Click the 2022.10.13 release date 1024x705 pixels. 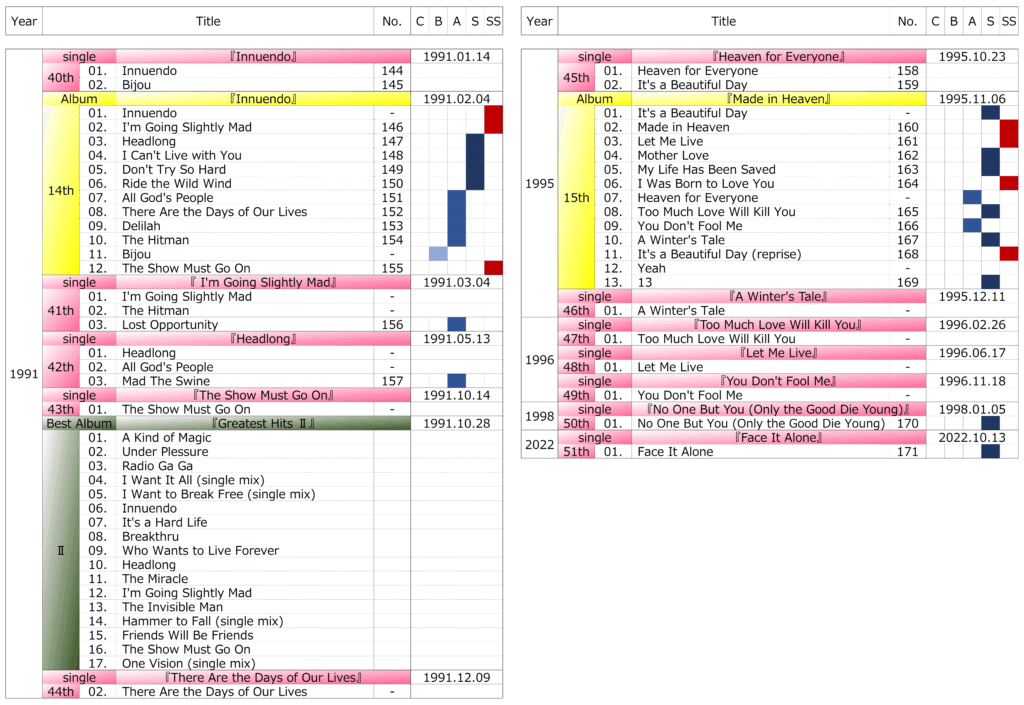972,437
